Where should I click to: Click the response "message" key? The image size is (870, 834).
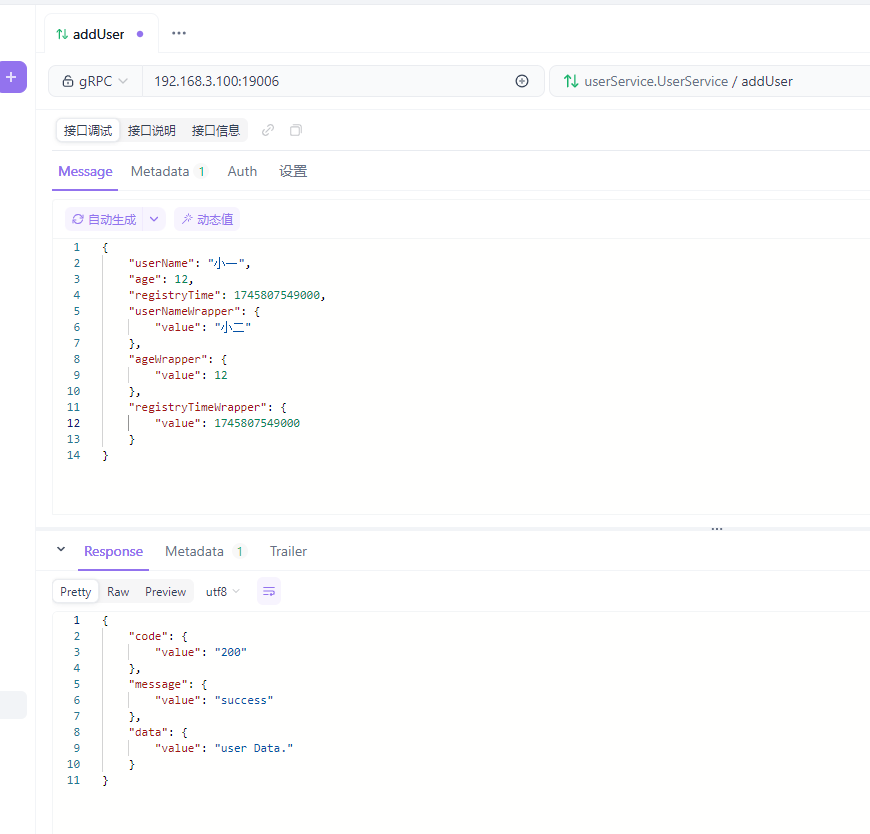click(x=158, y=685)
